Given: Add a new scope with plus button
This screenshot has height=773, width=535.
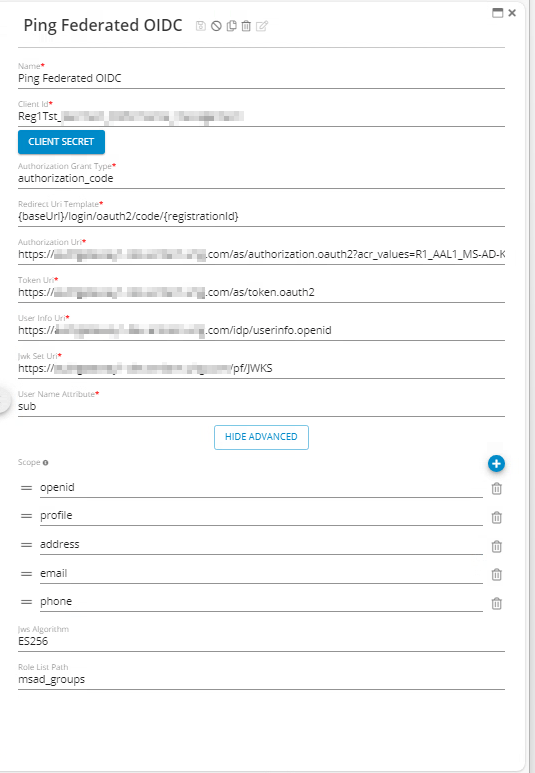Looking at the screenshot, I should 496,463.
